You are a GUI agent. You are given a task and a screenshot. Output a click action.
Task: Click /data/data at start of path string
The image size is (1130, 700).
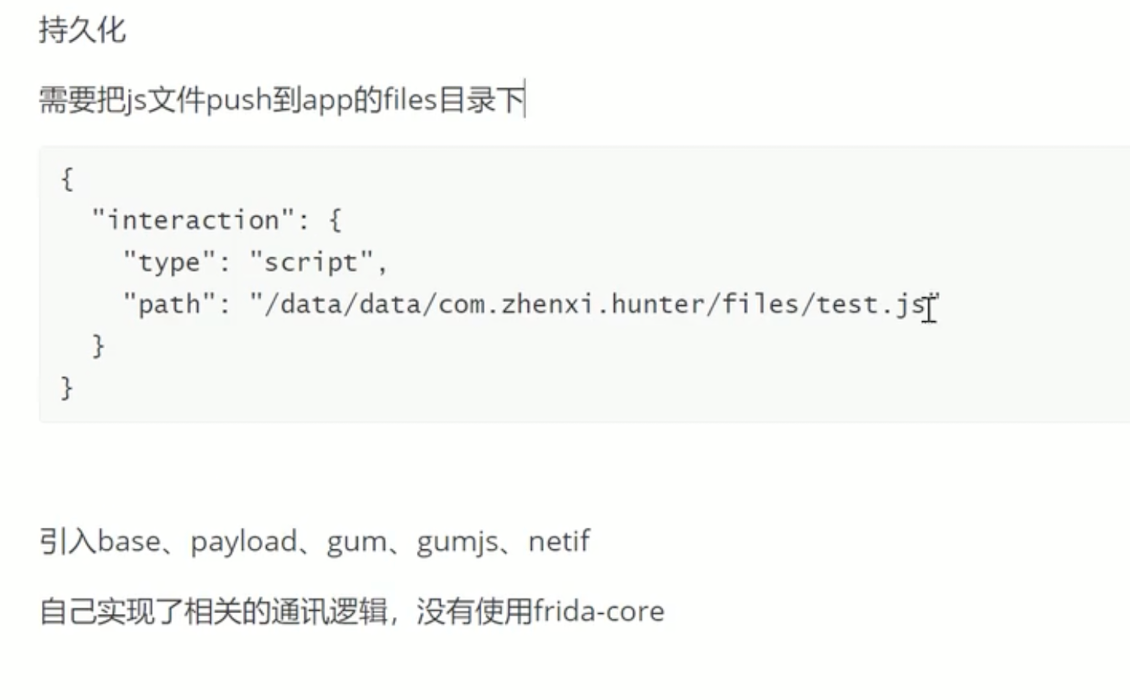[x=343, y=304]
